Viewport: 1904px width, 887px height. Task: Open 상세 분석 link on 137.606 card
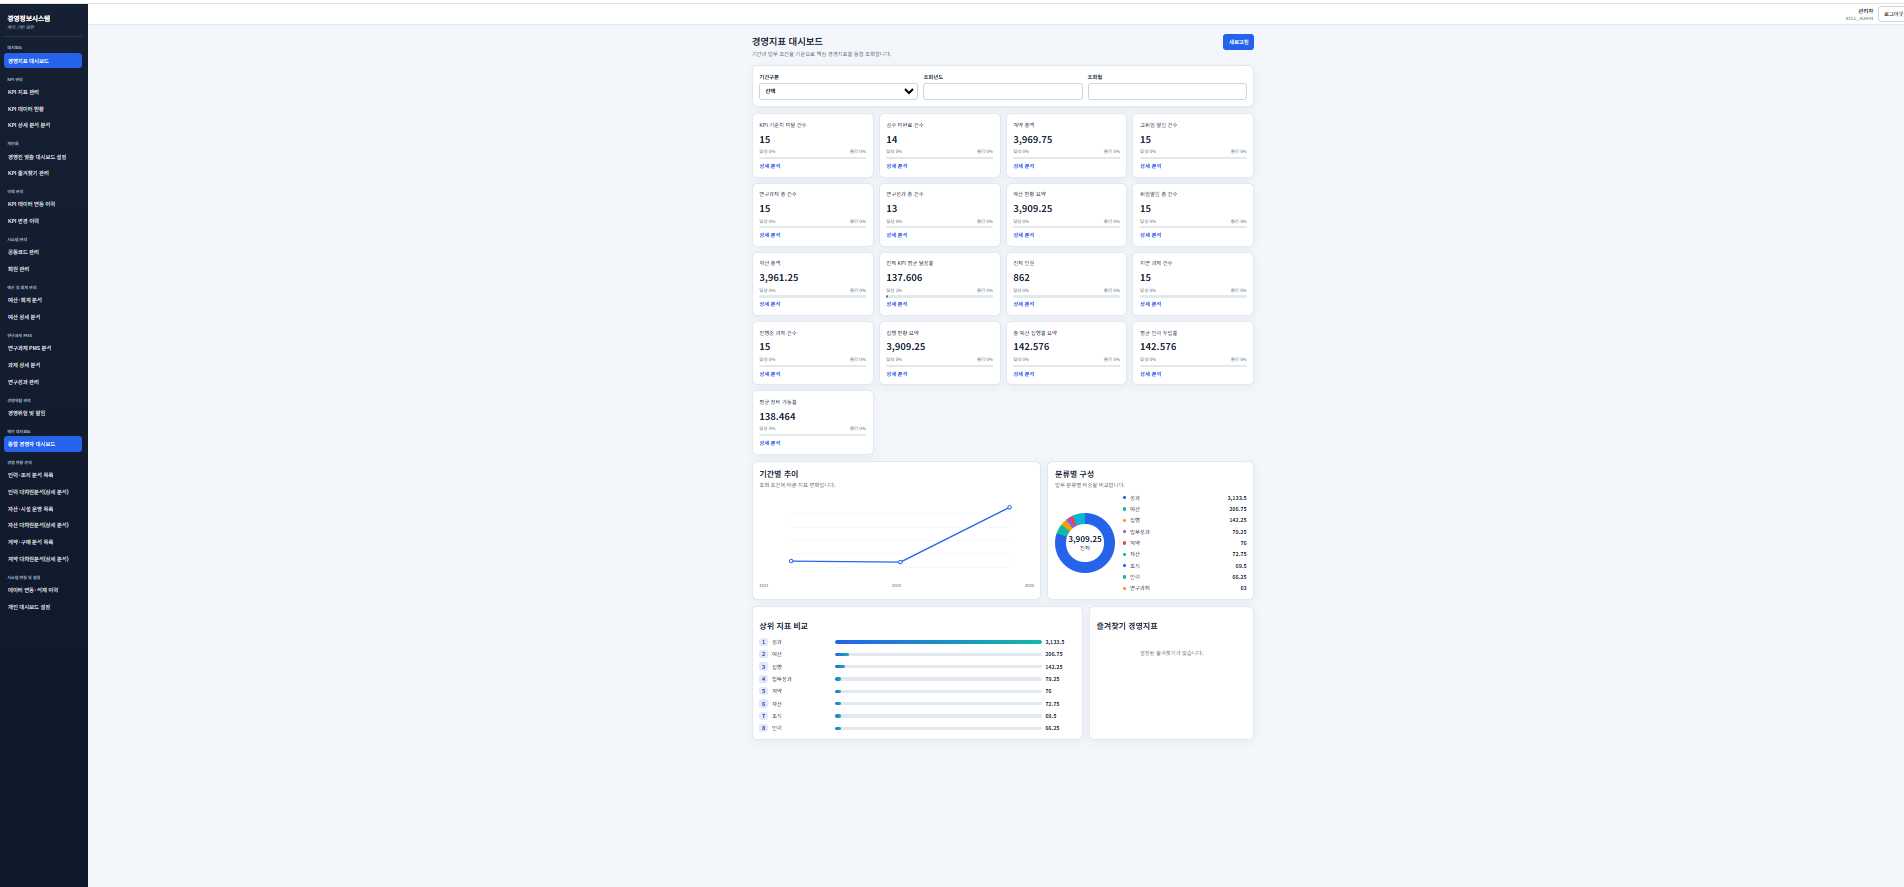pos(897,304)
